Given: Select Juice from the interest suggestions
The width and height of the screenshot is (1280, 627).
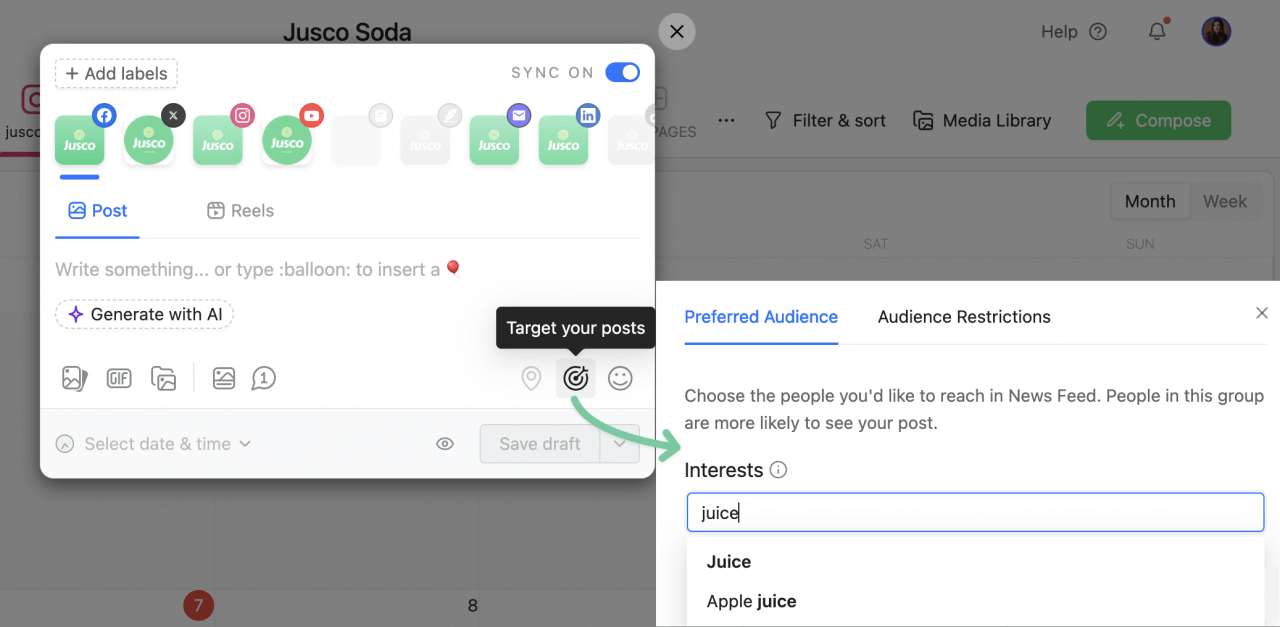Looking at the screenshot, I should pos(729,561).
